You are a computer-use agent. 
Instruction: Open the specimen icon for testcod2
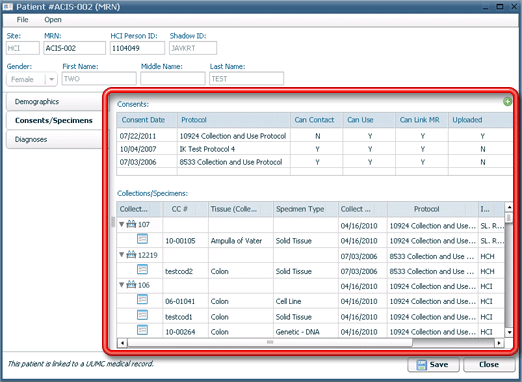142,269
